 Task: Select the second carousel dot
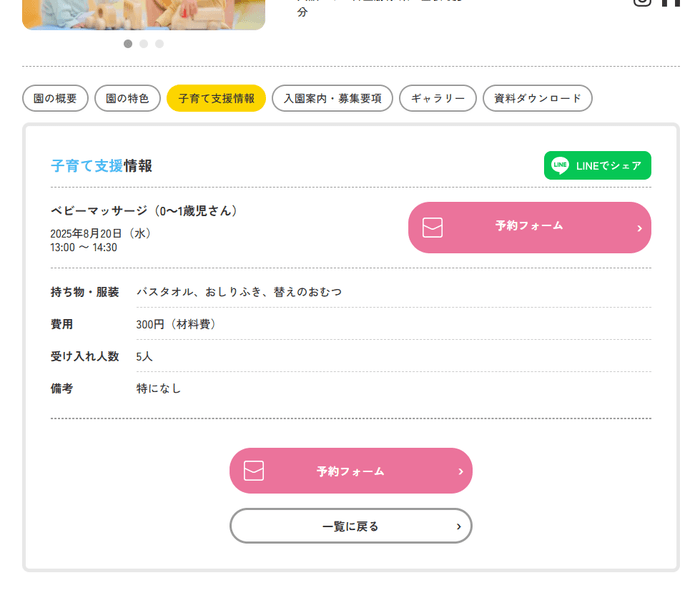click(144, 44)
